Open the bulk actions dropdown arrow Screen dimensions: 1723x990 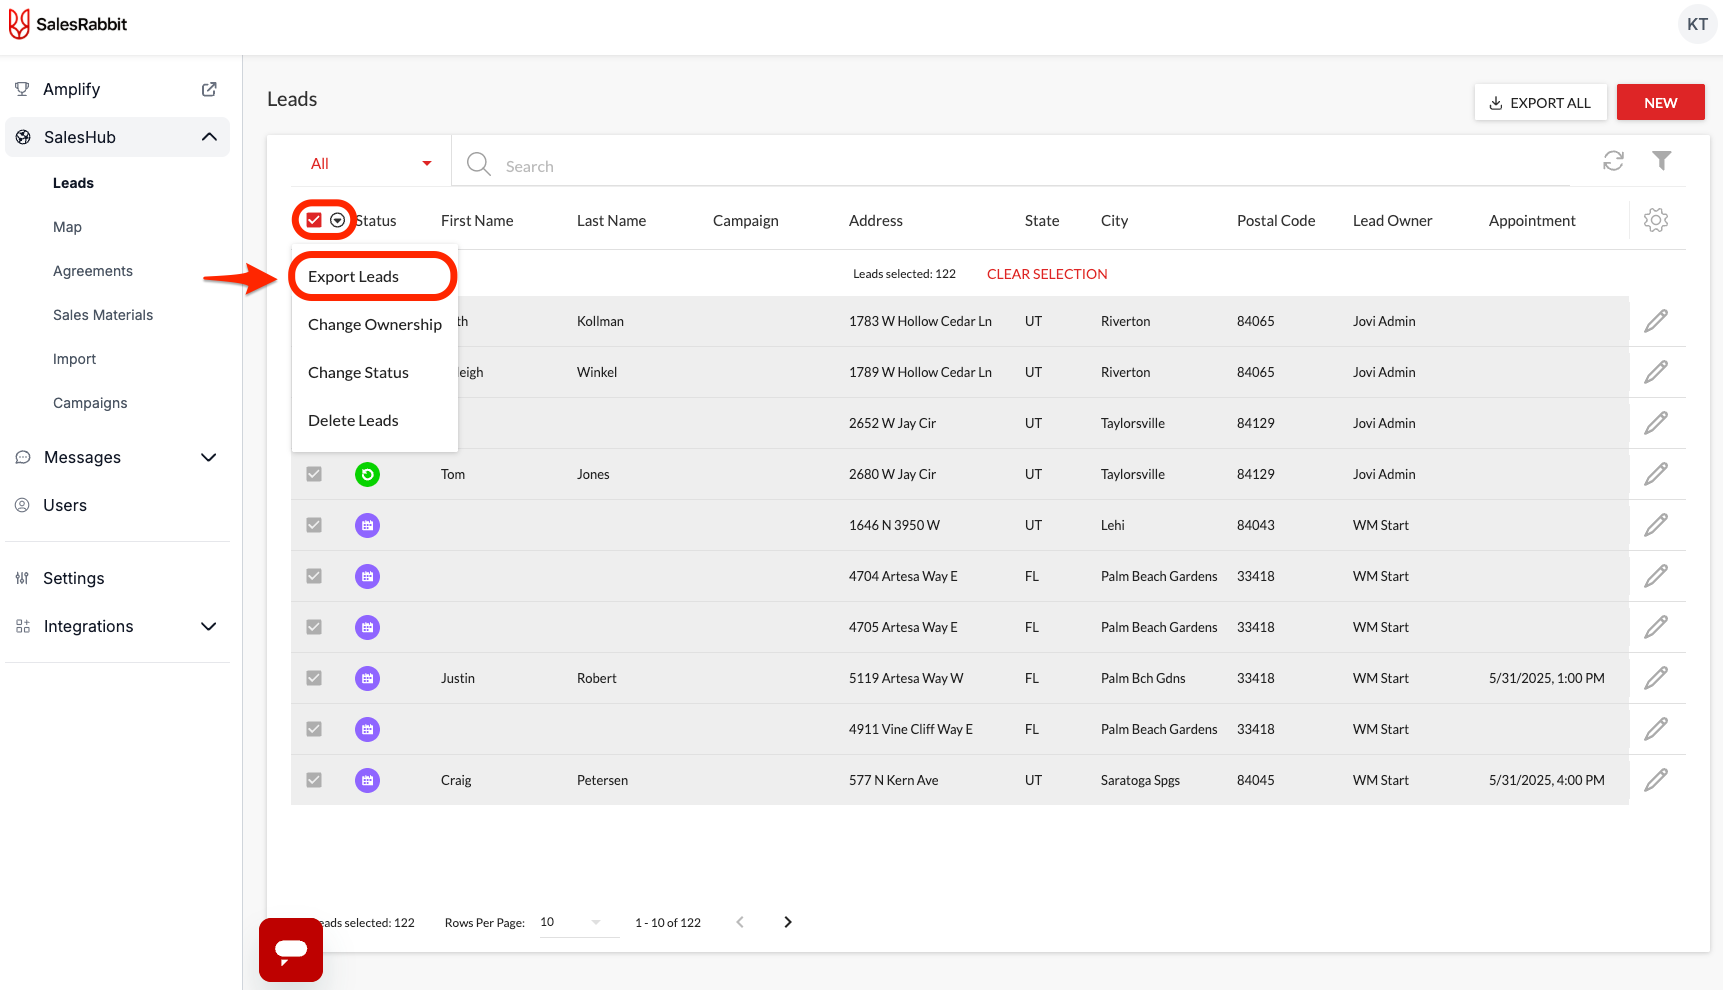[x=338, y=220]
